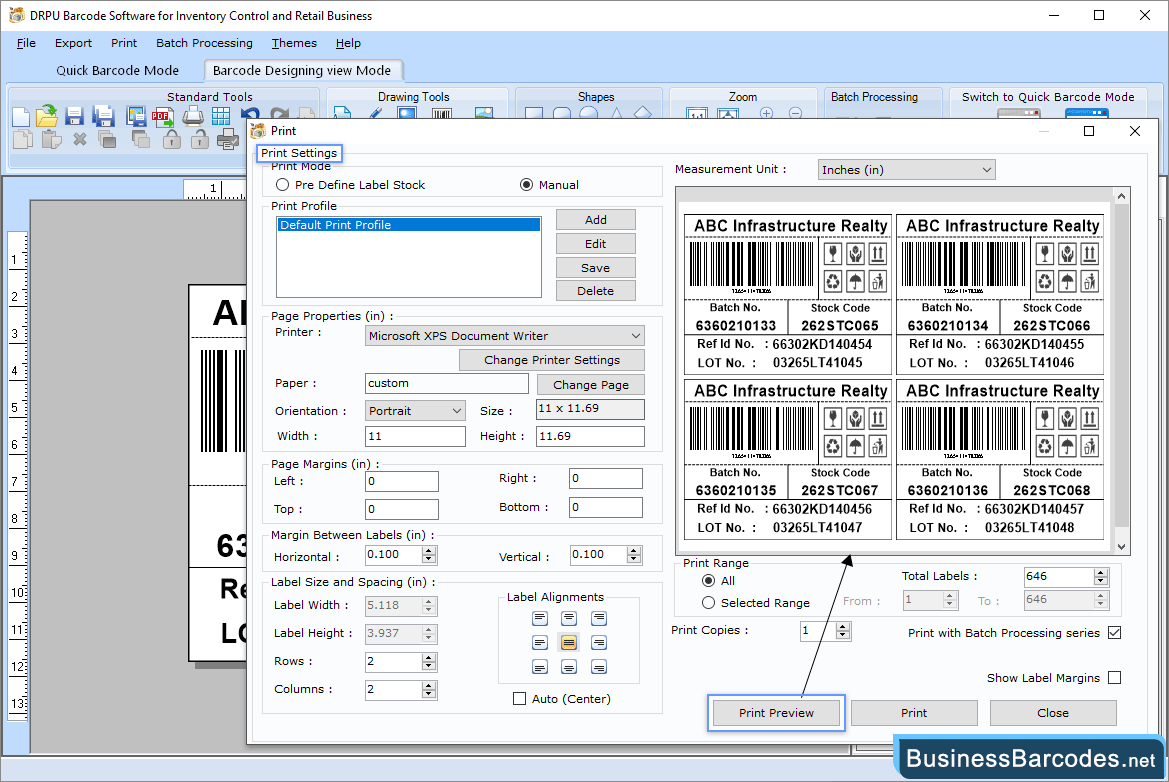
Task: Open the Themes menu
Action: coord(294,43)
